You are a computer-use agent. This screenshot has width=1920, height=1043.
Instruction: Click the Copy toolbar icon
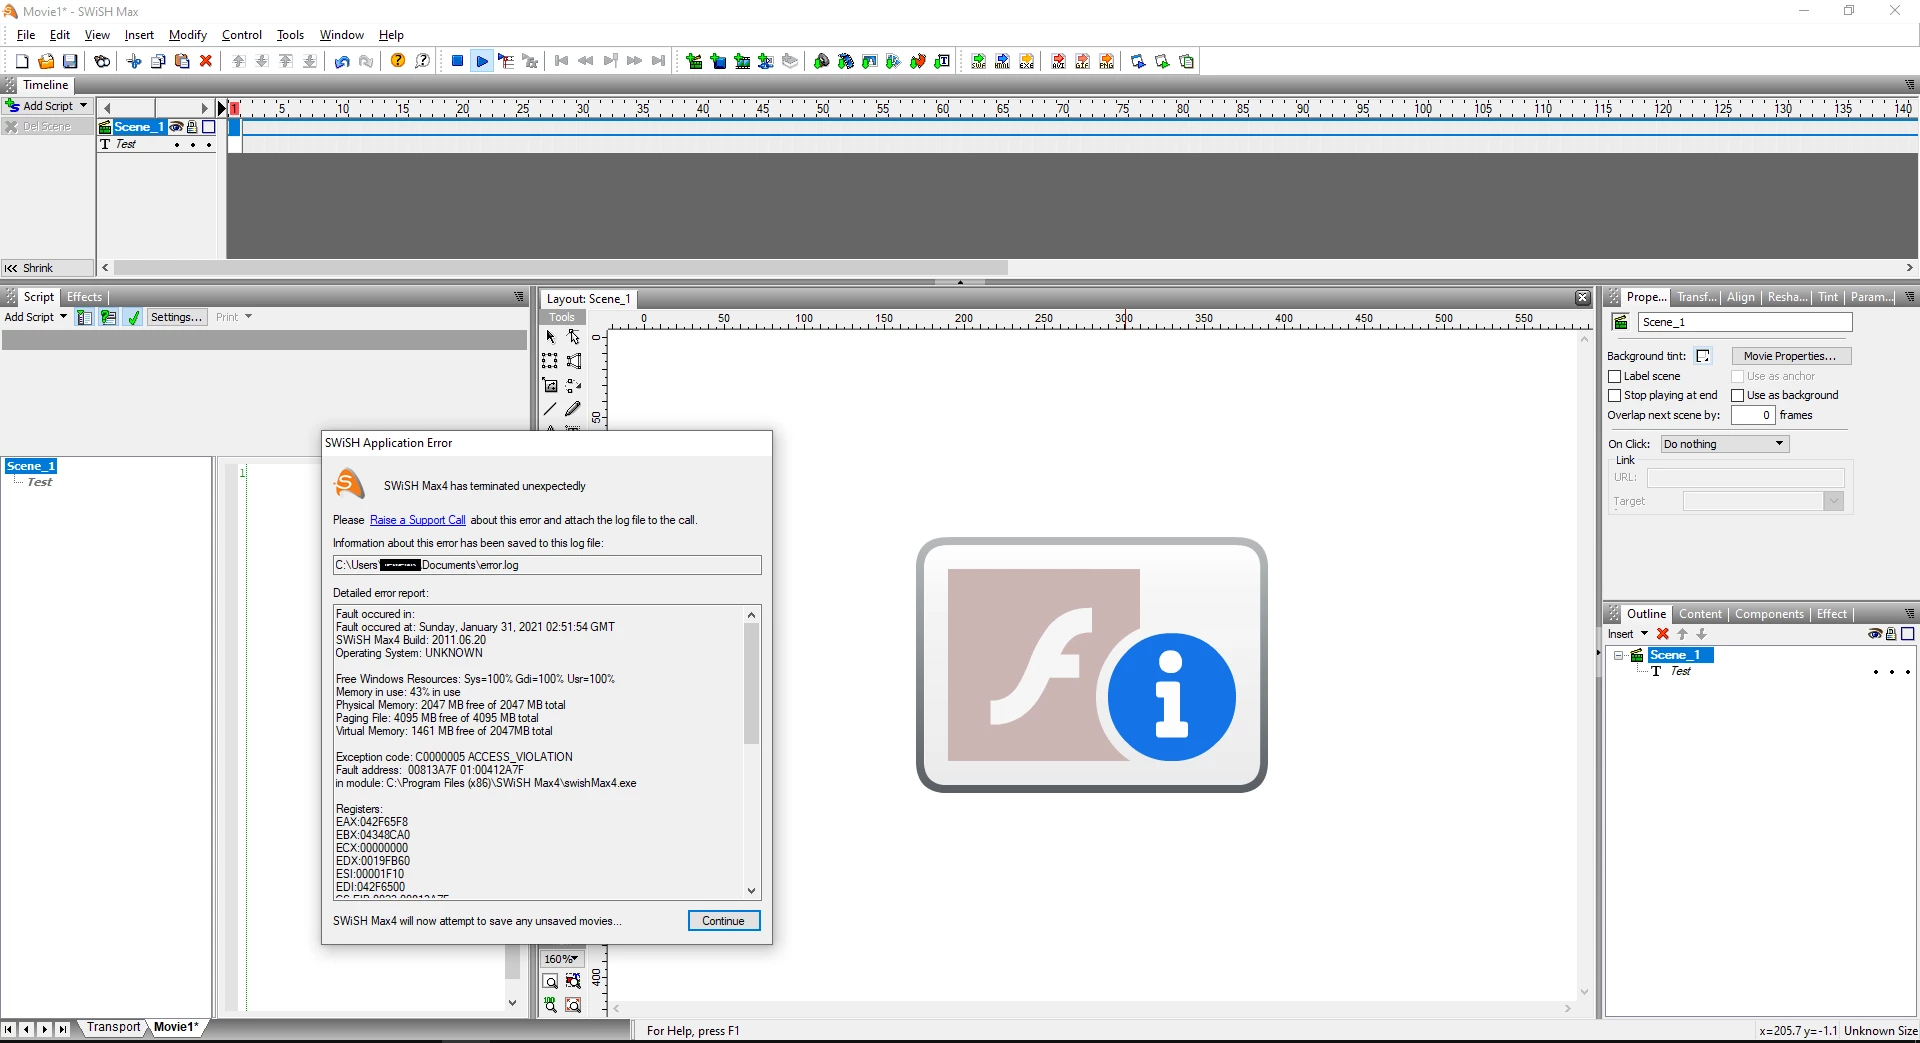(158, 62)
